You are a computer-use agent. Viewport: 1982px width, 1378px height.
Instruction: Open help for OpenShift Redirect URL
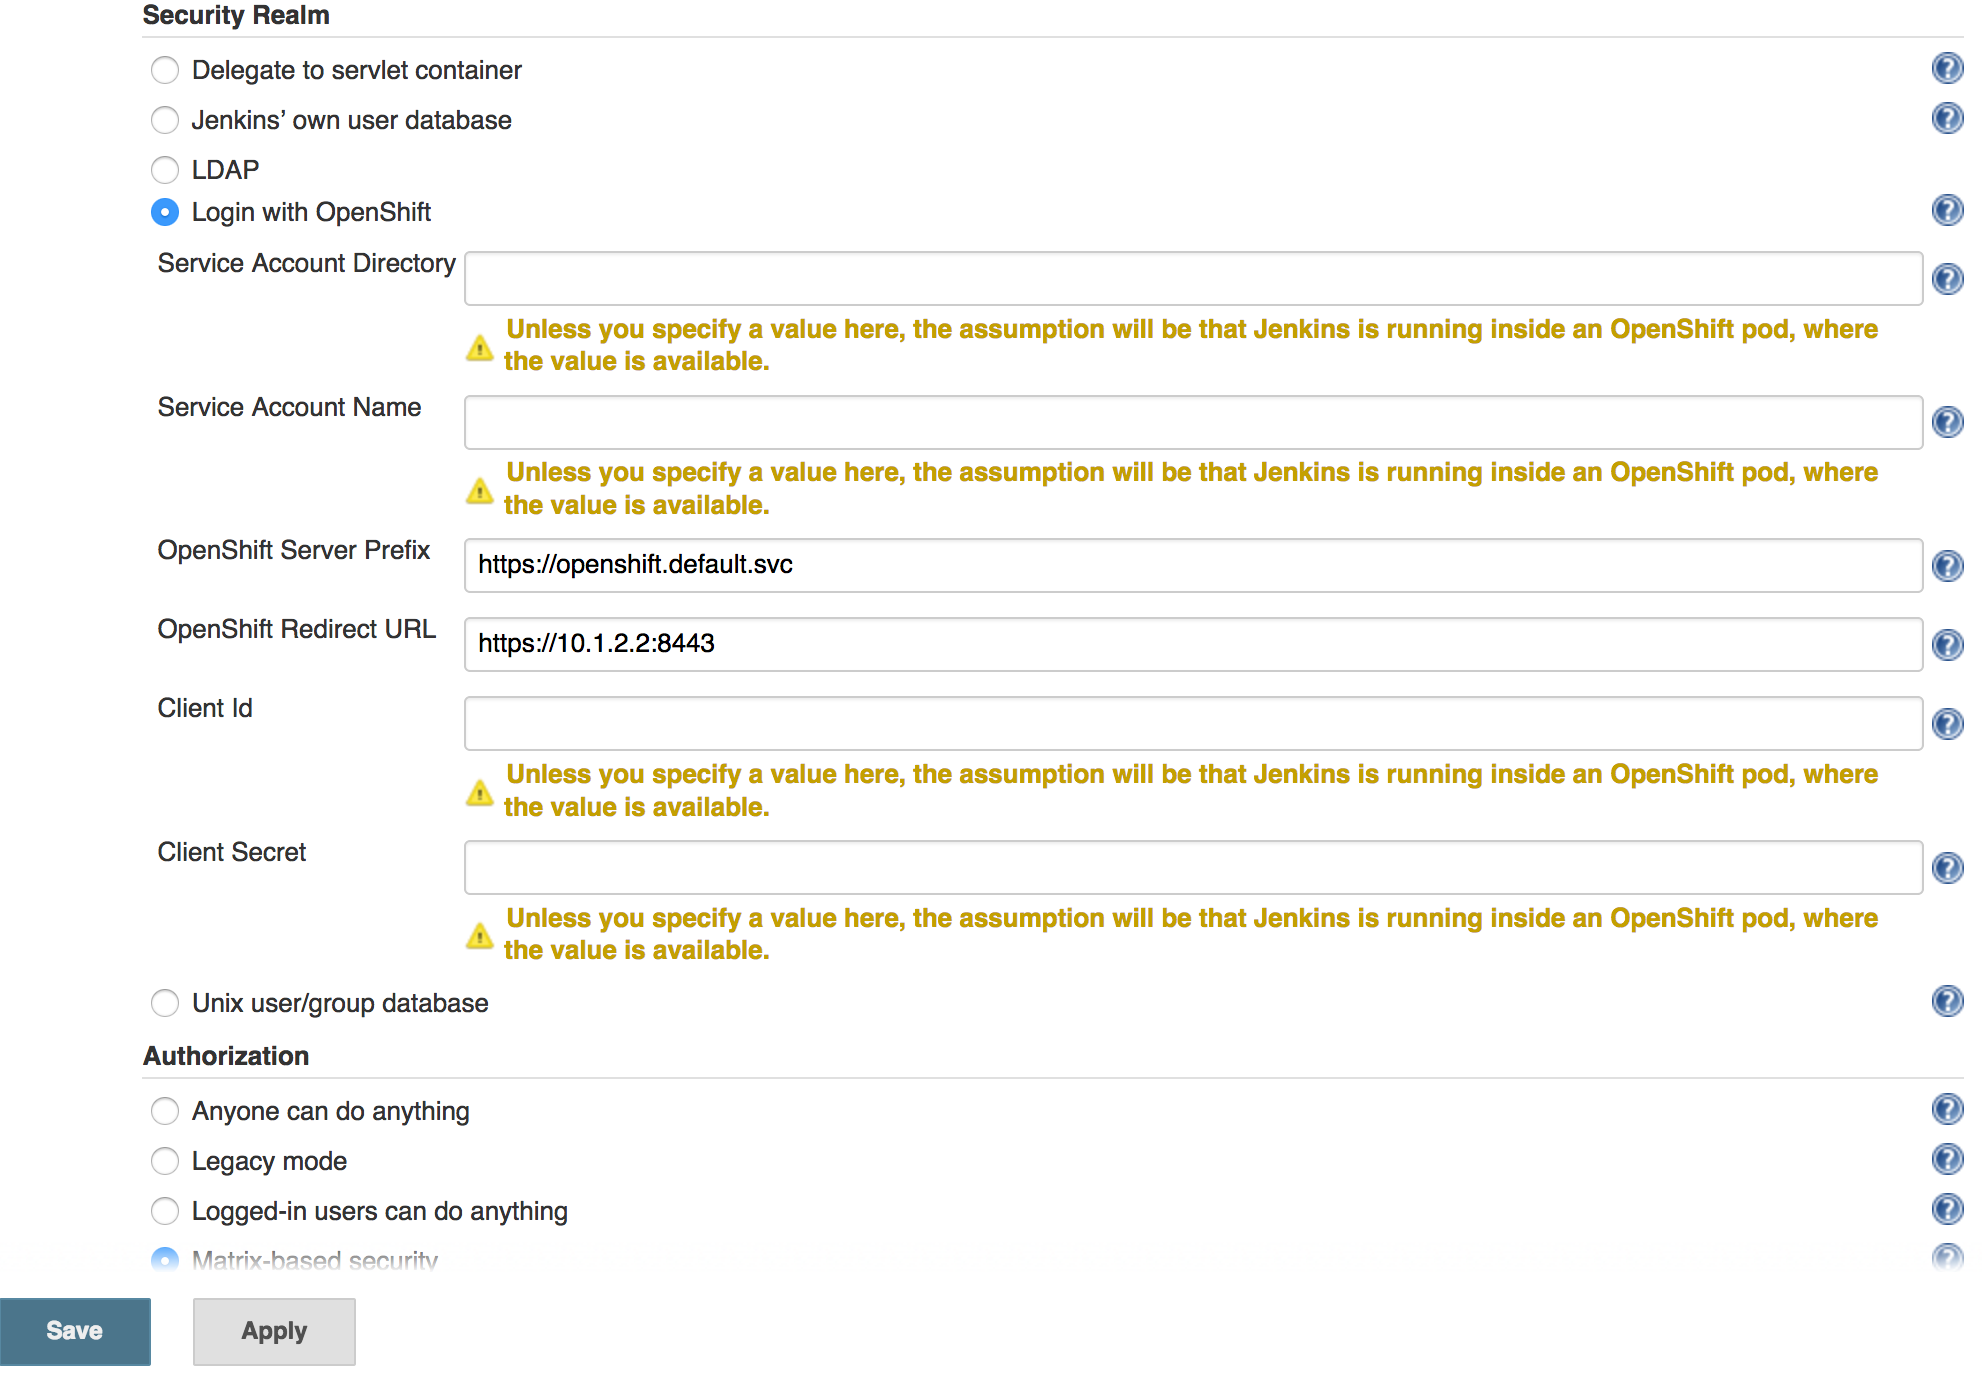click(x=1948, y=645)
